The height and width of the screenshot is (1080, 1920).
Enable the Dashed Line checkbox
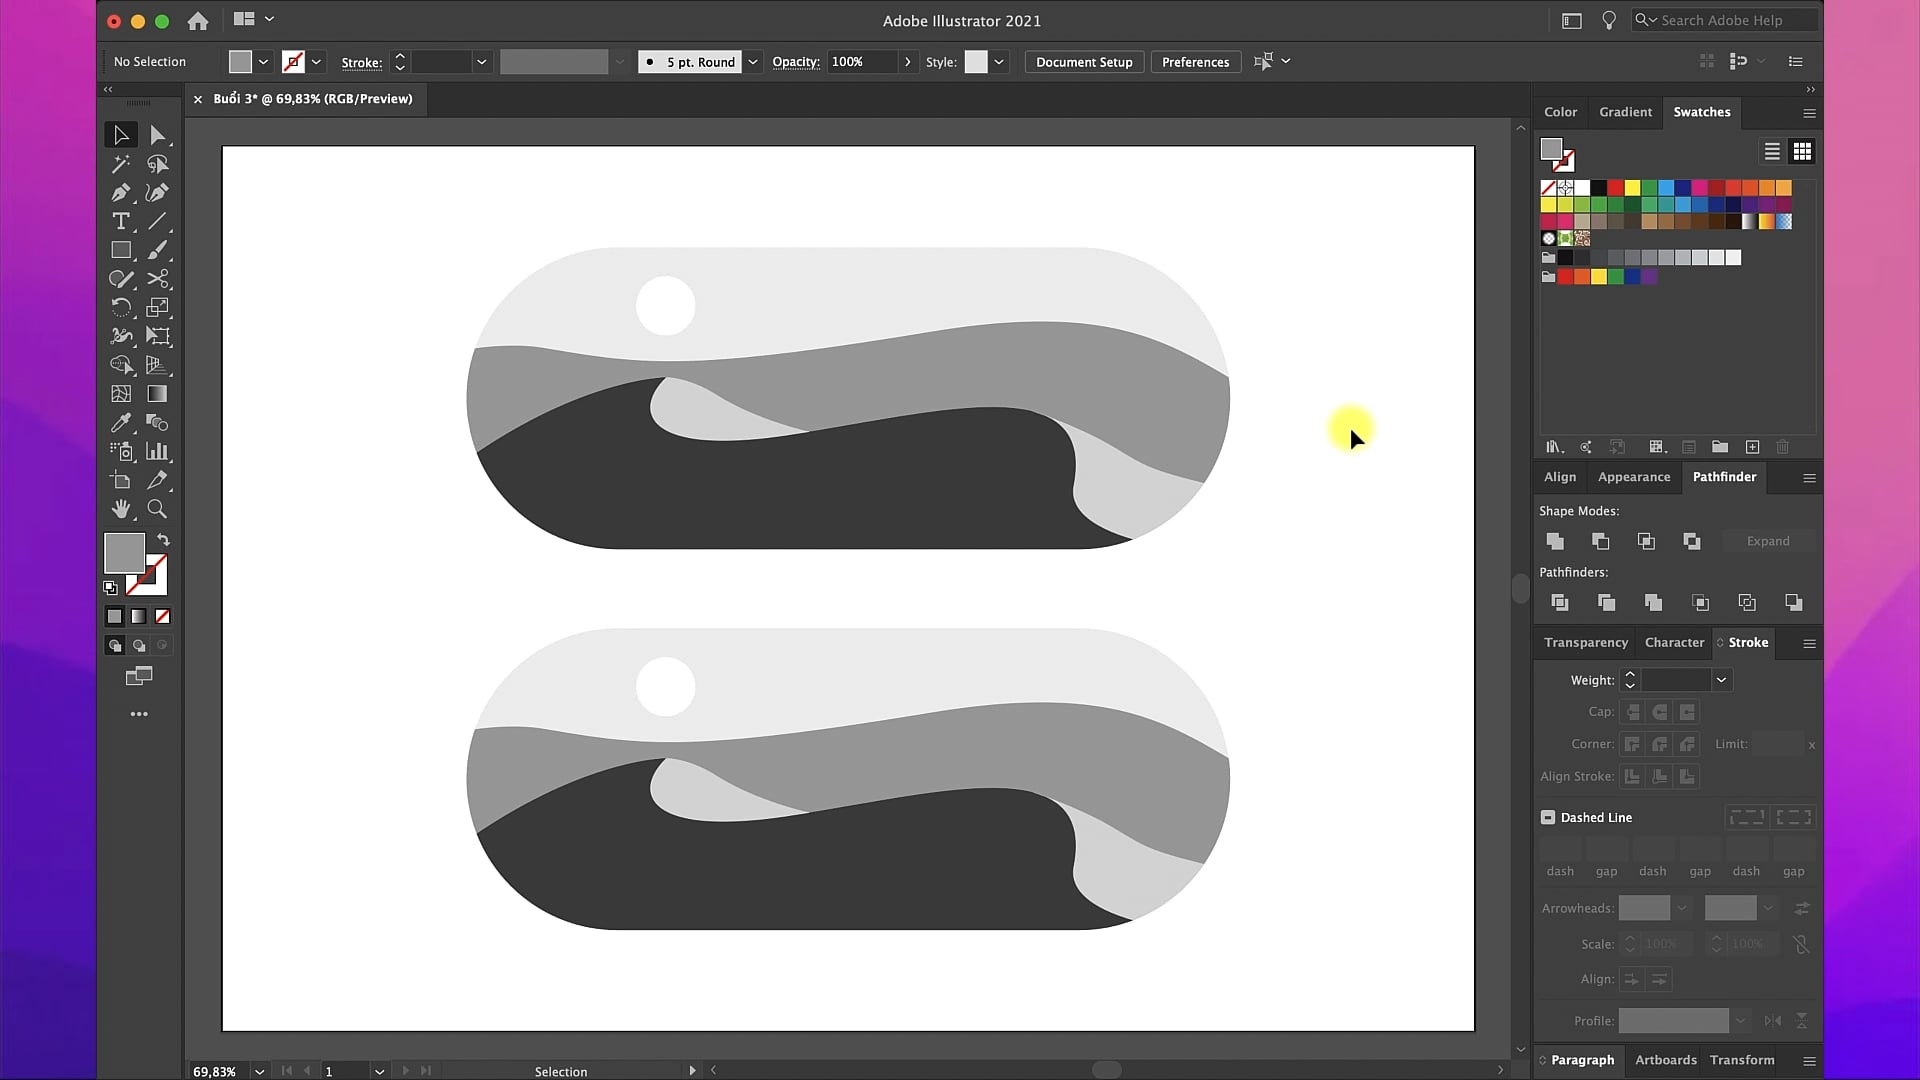[1548, 817]
